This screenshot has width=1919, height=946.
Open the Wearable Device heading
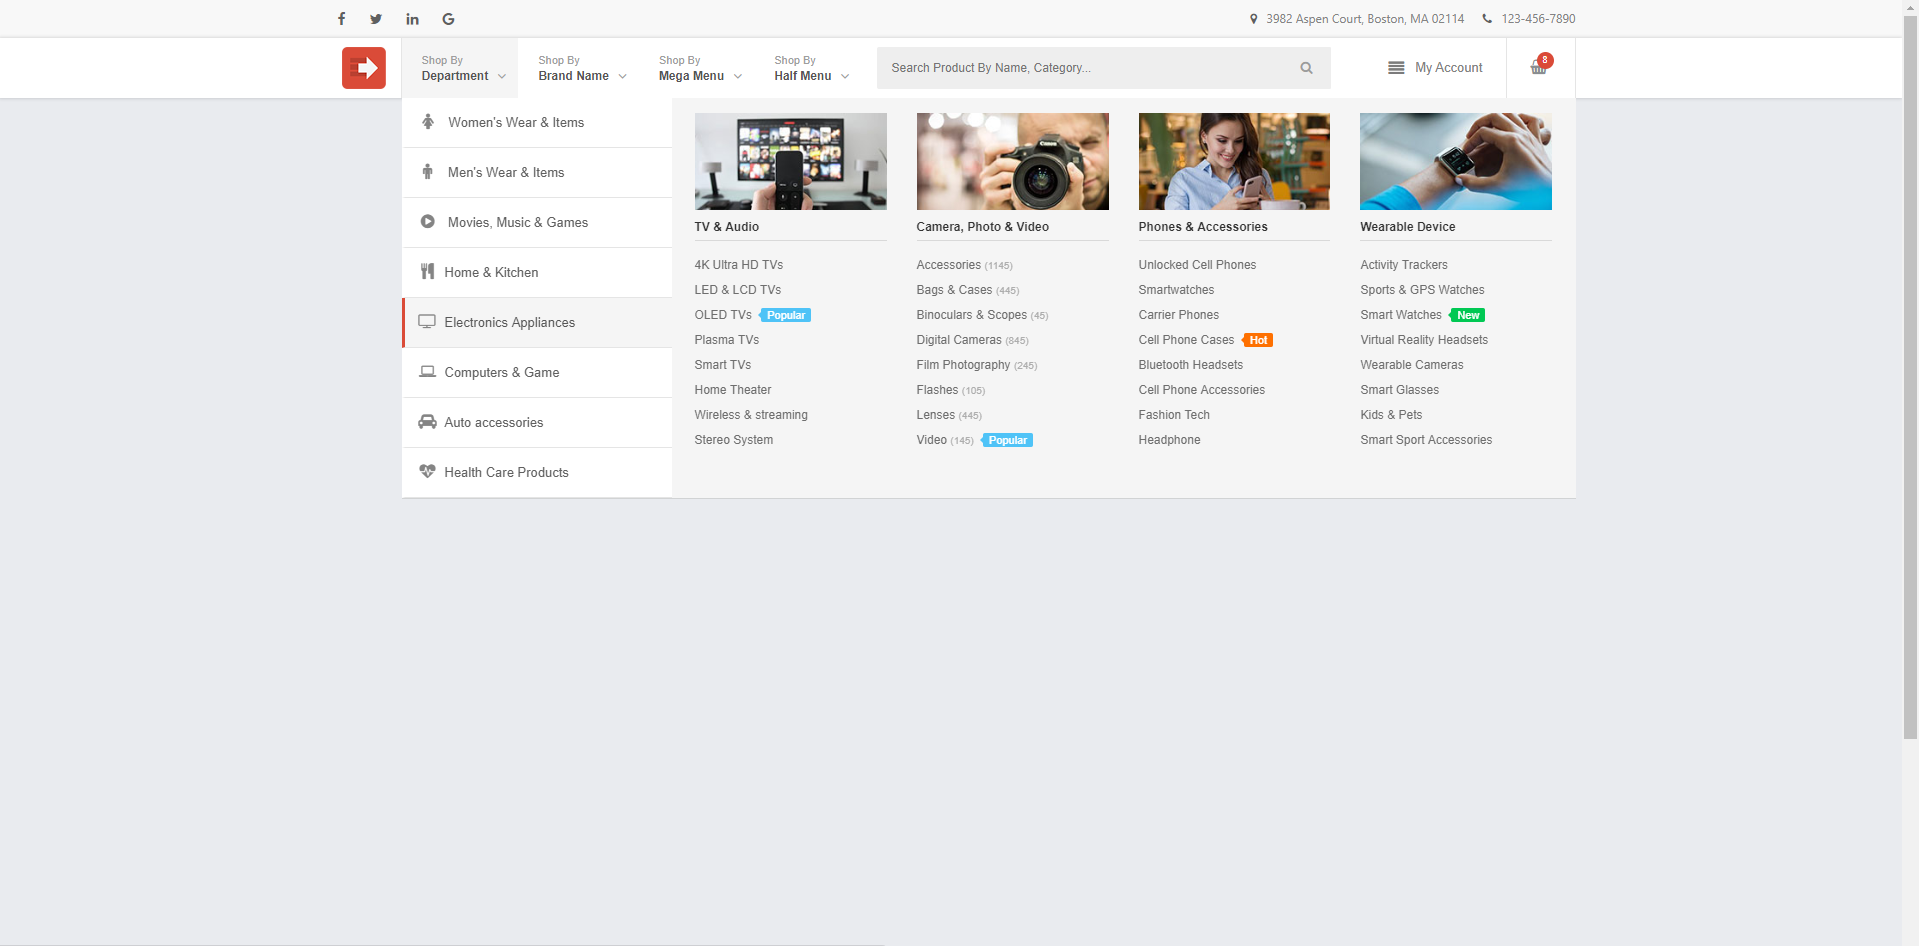pos(1407,227)
